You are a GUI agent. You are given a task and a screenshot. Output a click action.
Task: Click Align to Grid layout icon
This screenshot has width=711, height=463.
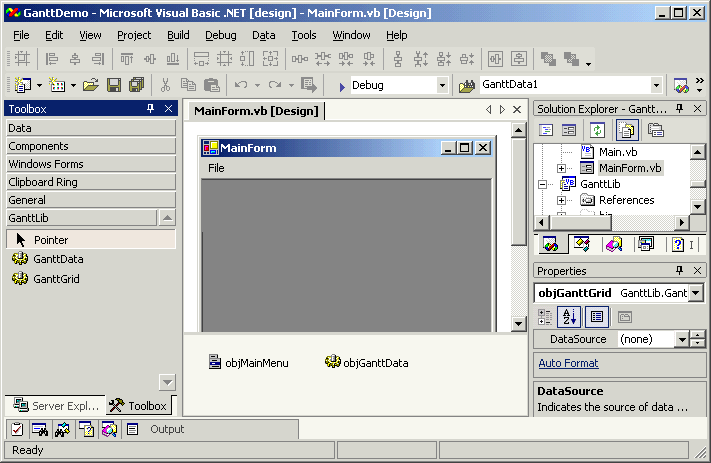tap(22, 59)
